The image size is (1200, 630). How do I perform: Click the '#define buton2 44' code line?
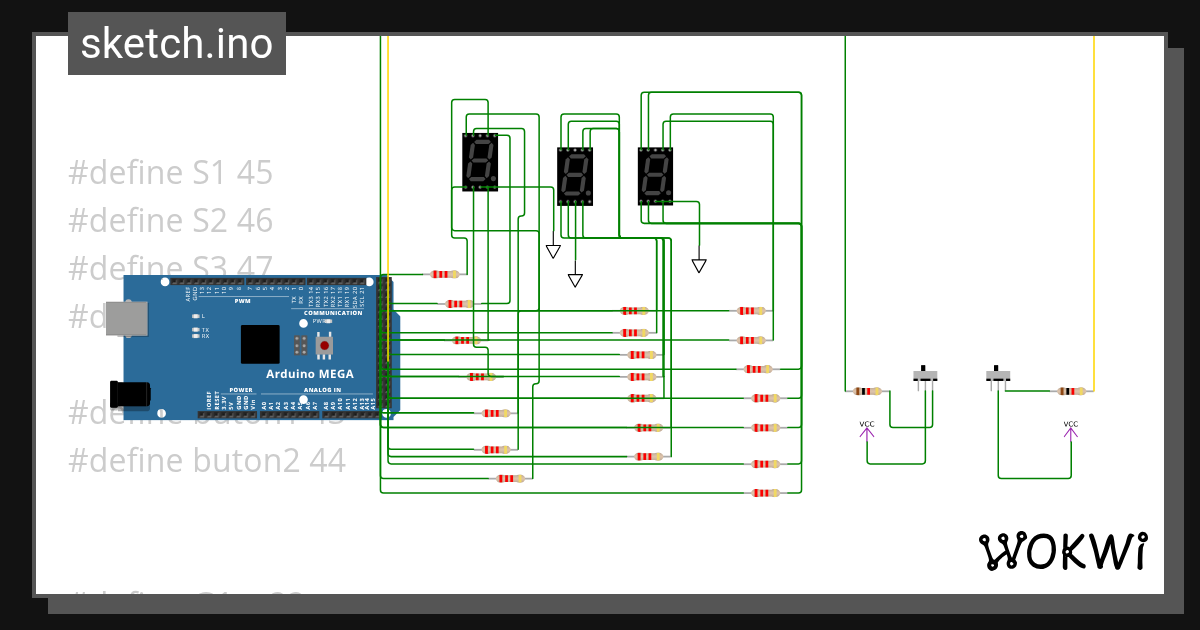click(205, 460)
